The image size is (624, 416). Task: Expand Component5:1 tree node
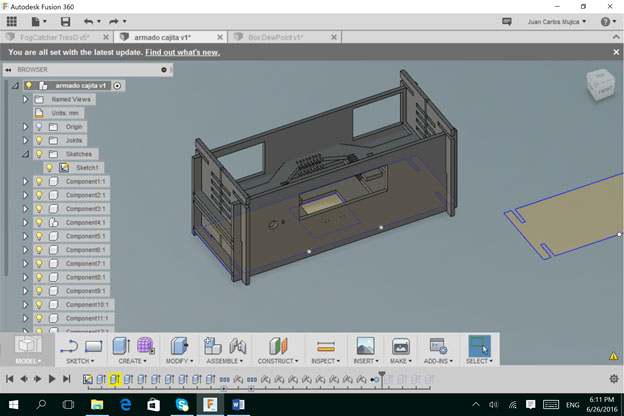(x=25, y=236)
